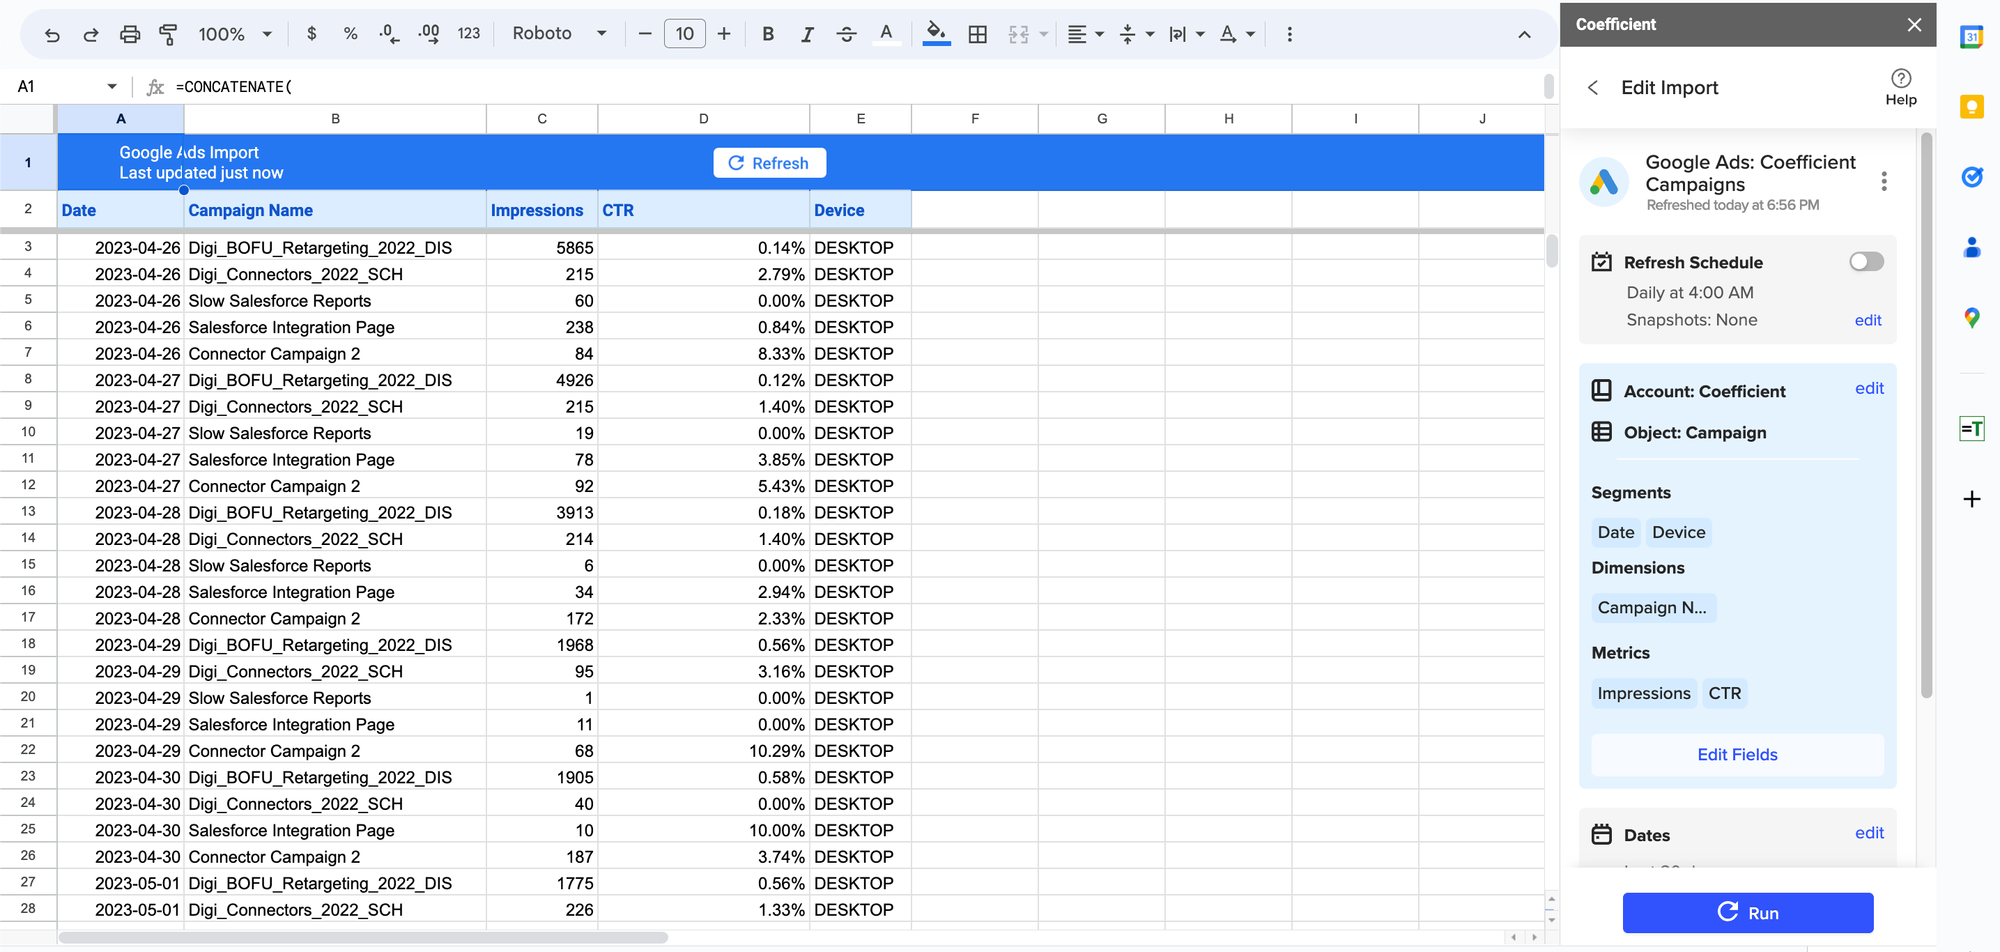Click the horizontal scrollbar of the sheet

point(363,938)
